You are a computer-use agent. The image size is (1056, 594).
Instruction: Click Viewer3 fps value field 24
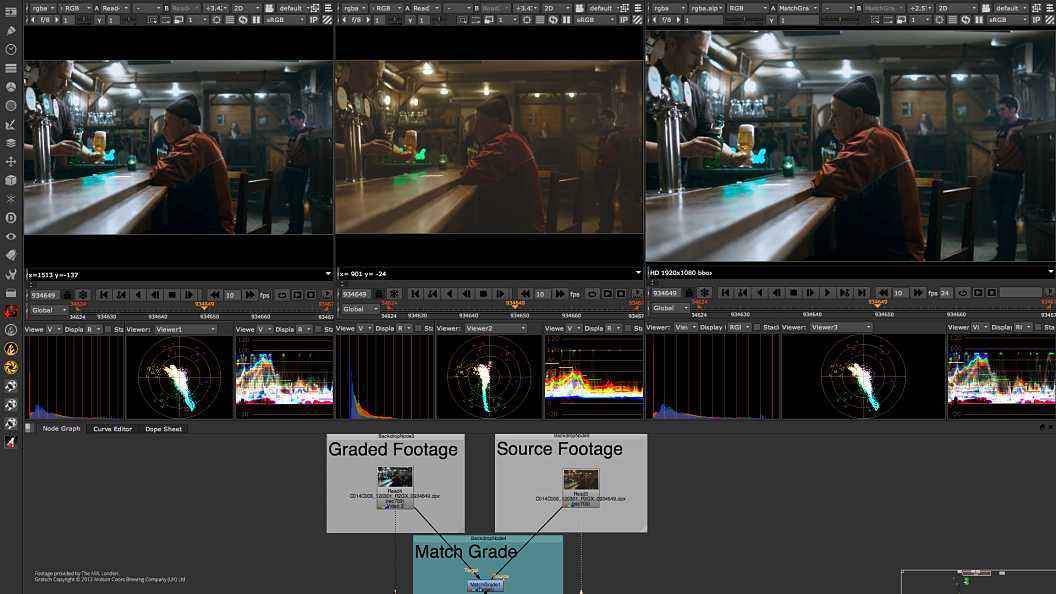946,293
